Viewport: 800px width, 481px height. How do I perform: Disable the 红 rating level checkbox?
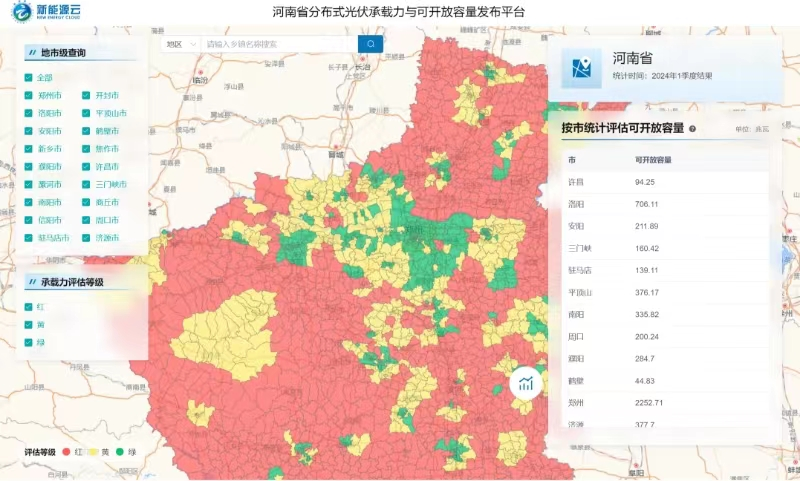[28, 307]
